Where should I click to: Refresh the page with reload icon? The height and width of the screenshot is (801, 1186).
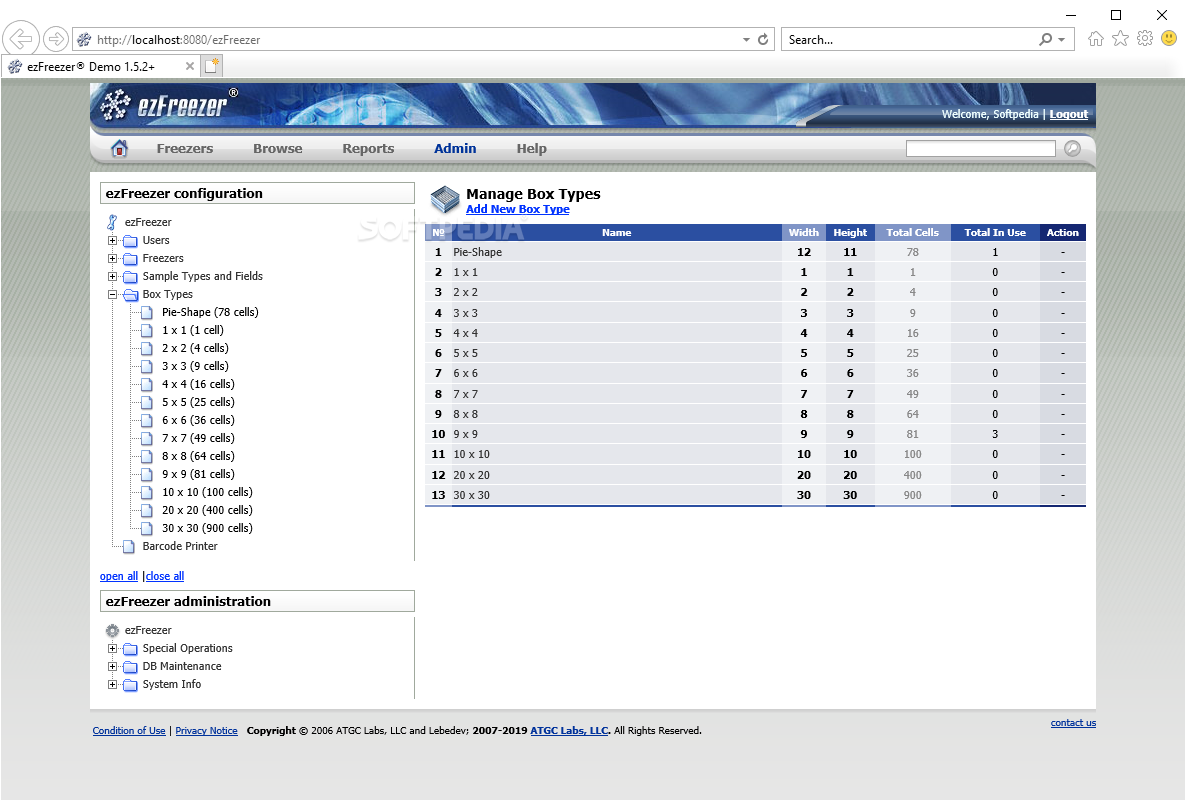coord(763,39)
